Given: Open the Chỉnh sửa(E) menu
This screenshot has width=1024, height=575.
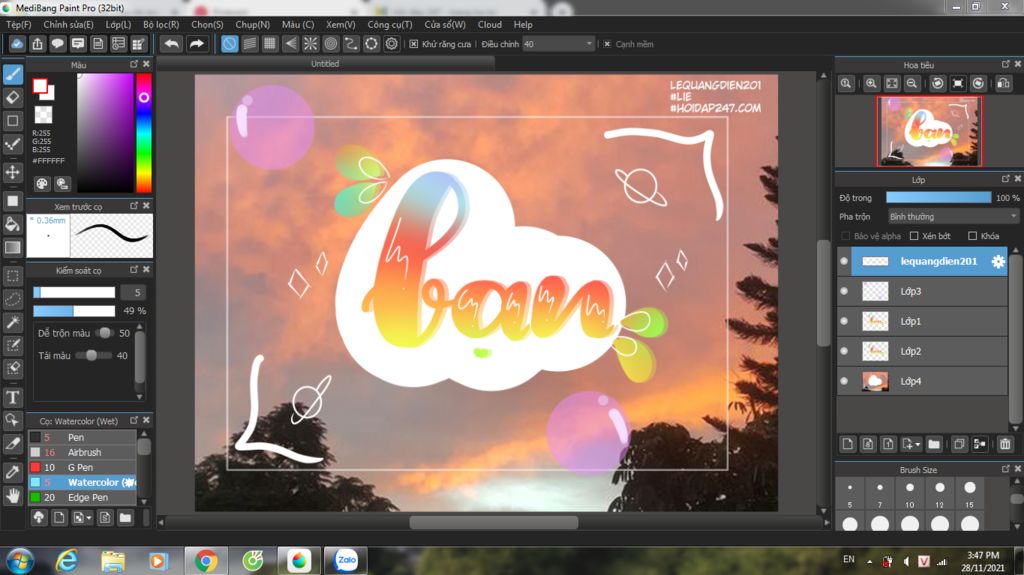Looking at the screenshot, I should pos(68,24).
